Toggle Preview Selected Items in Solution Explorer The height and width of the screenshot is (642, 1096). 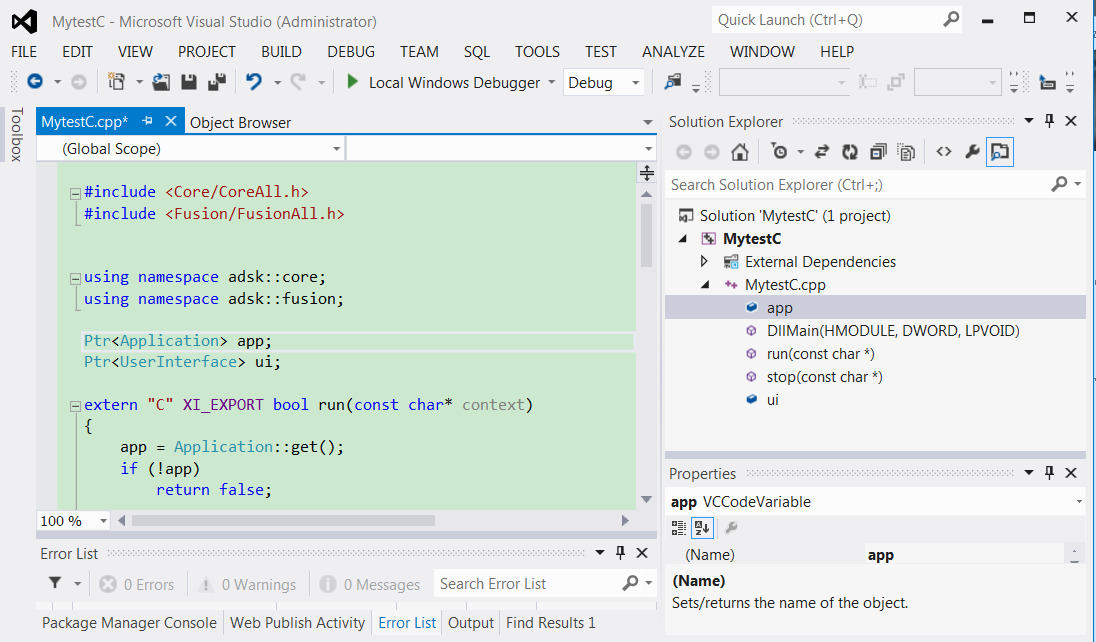[x=999, y=152]
